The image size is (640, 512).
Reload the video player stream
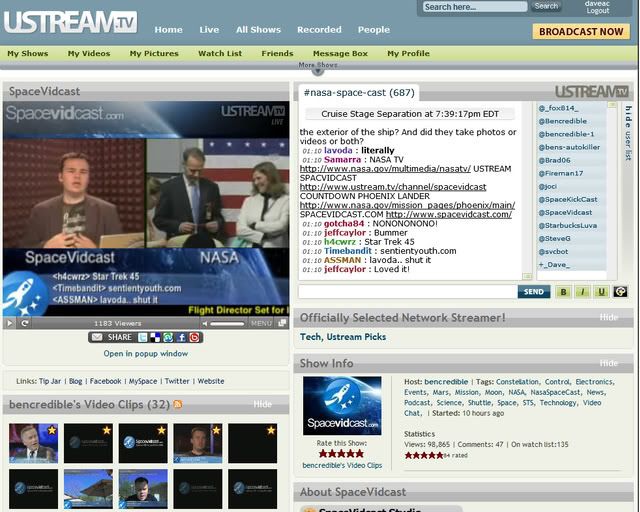(x=25, y=323)
